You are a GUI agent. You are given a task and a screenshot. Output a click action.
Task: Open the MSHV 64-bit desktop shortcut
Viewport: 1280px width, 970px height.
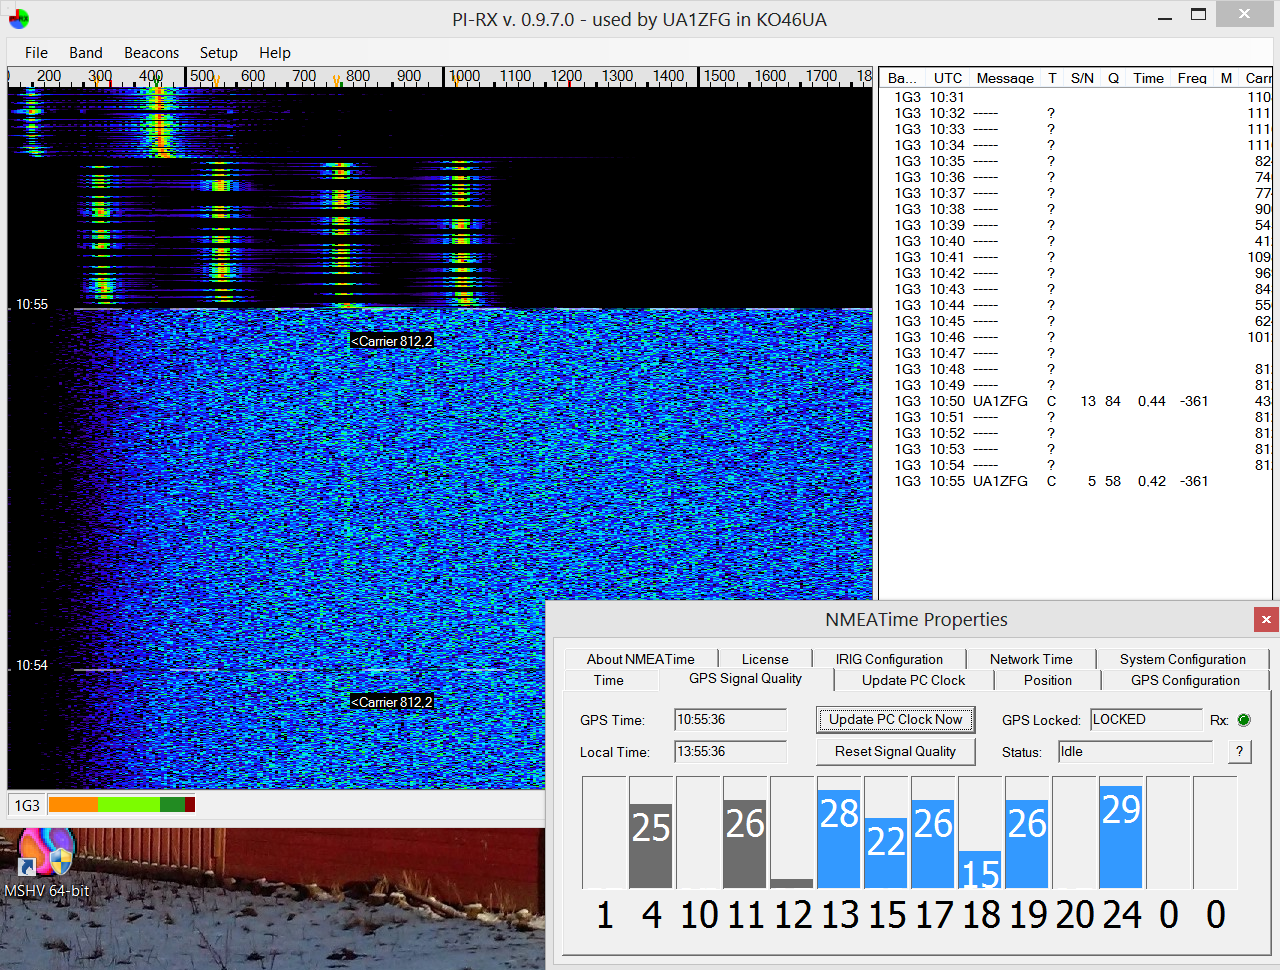pyautogui.click(x=46, y=859)
